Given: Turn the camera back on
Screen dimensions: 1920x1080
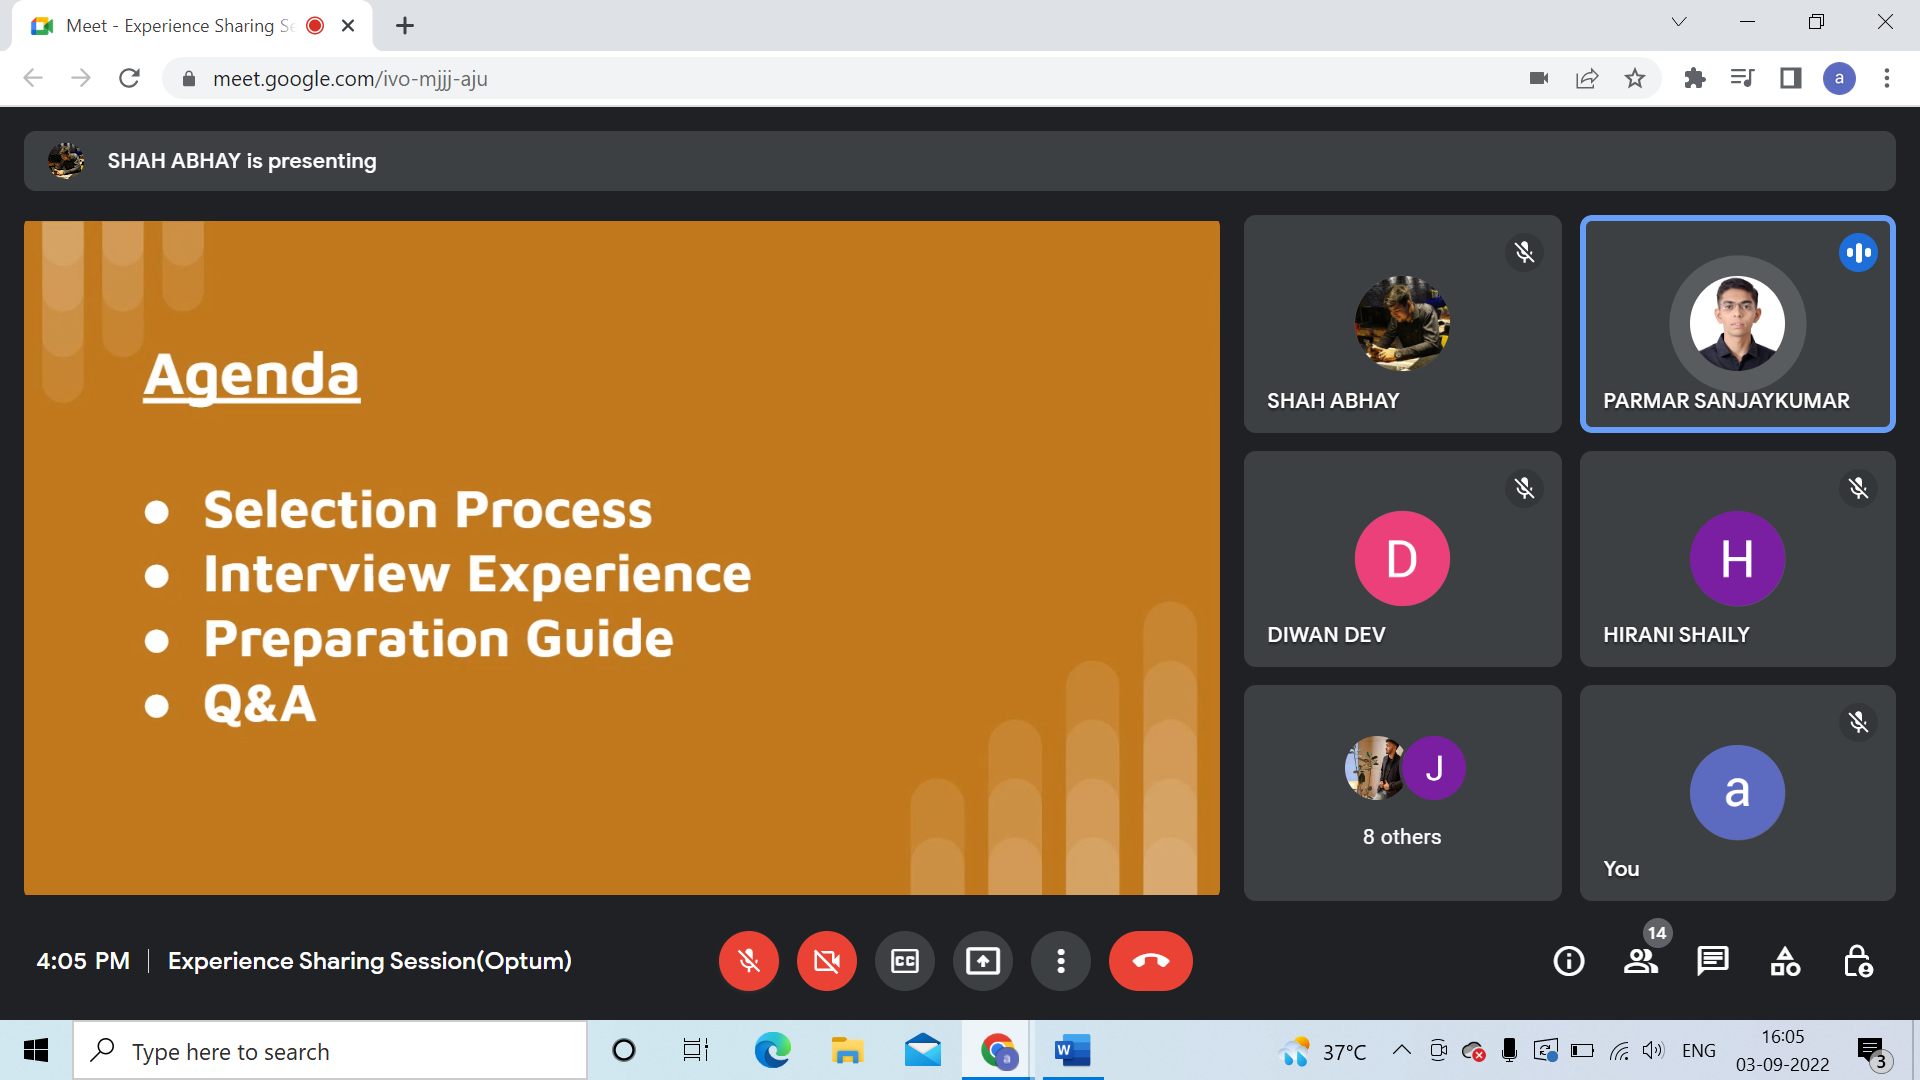Looking at the screenshot, I should (826, 961).
